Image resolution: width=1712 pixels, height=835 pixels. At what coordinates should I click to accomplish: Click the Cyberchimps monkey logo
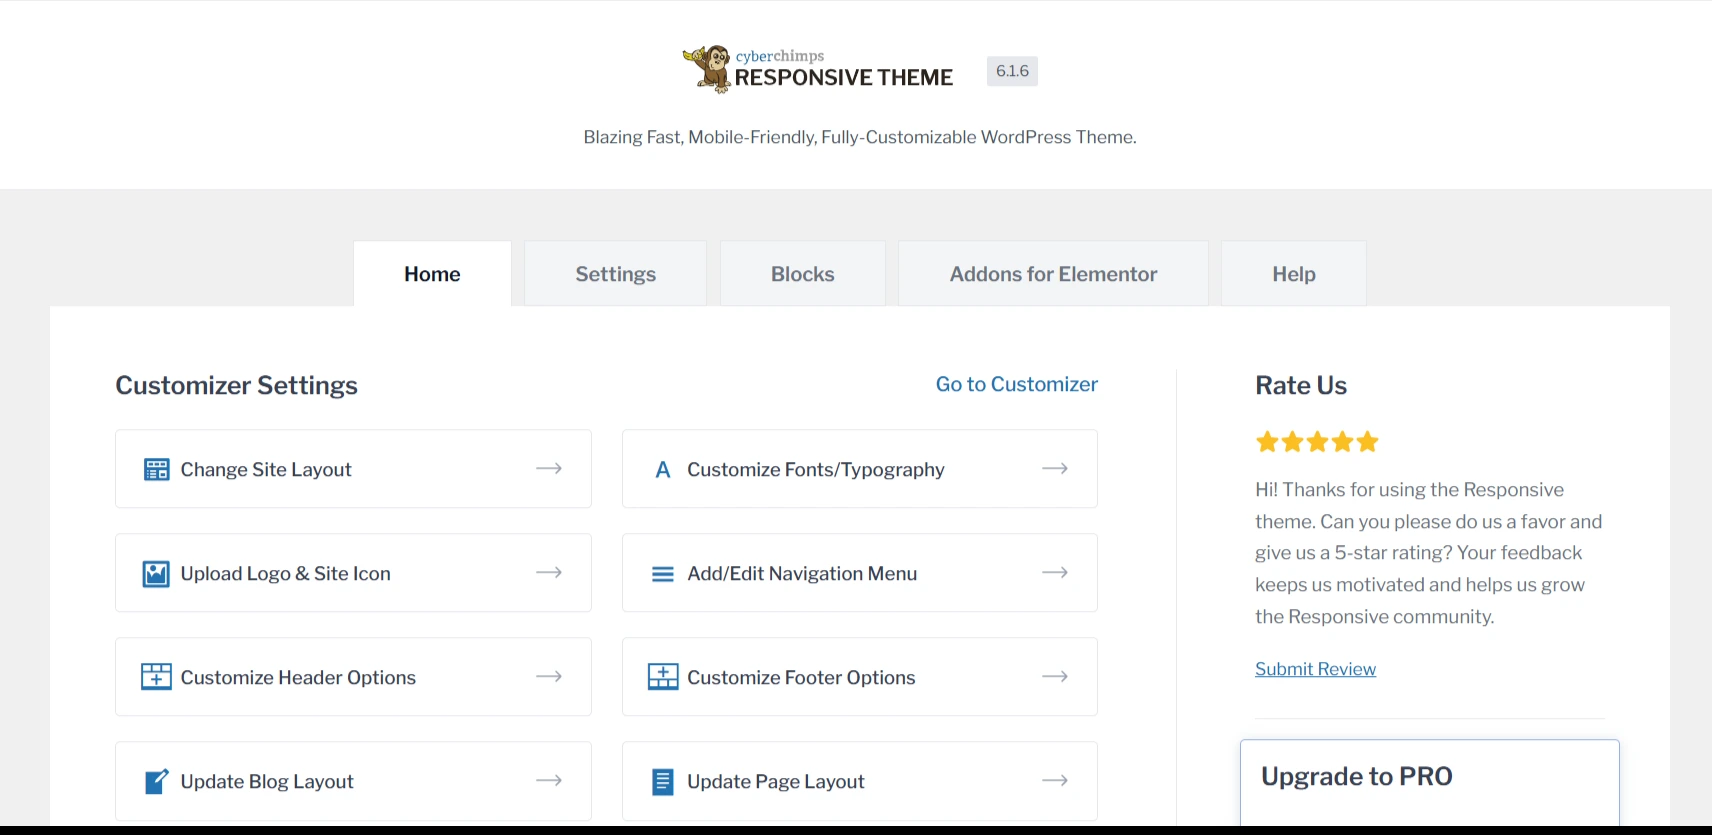(708, 69)
